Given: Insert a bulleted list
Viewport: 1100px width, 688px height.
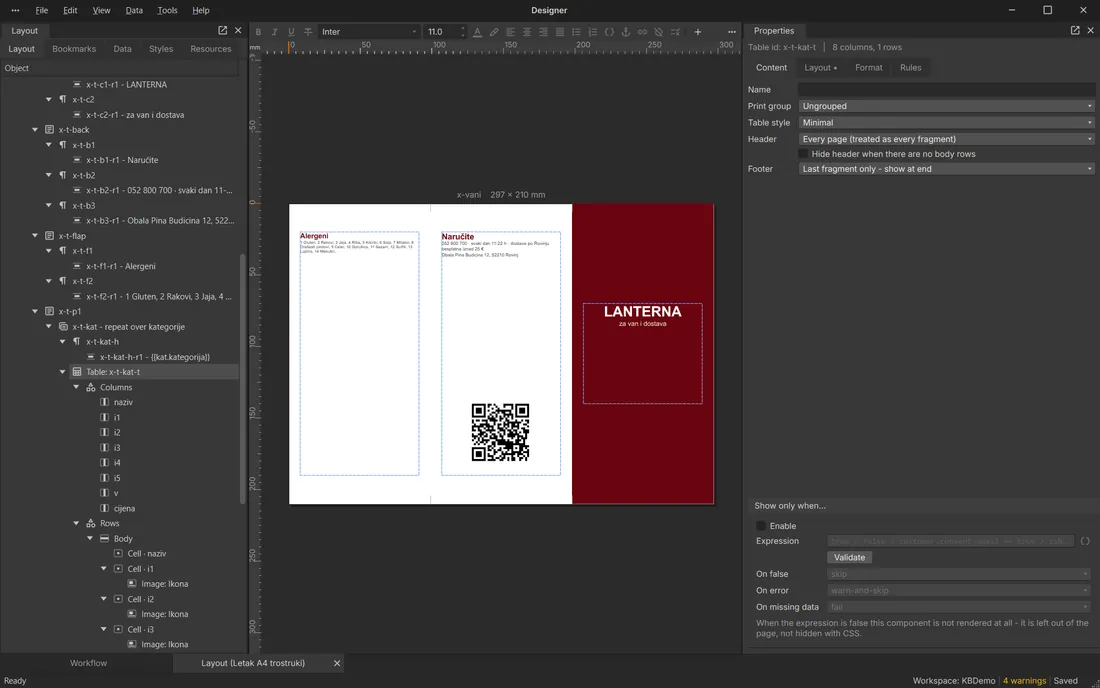Looking at the screenshot, I should pyautogui.click(x=576, y=32).
